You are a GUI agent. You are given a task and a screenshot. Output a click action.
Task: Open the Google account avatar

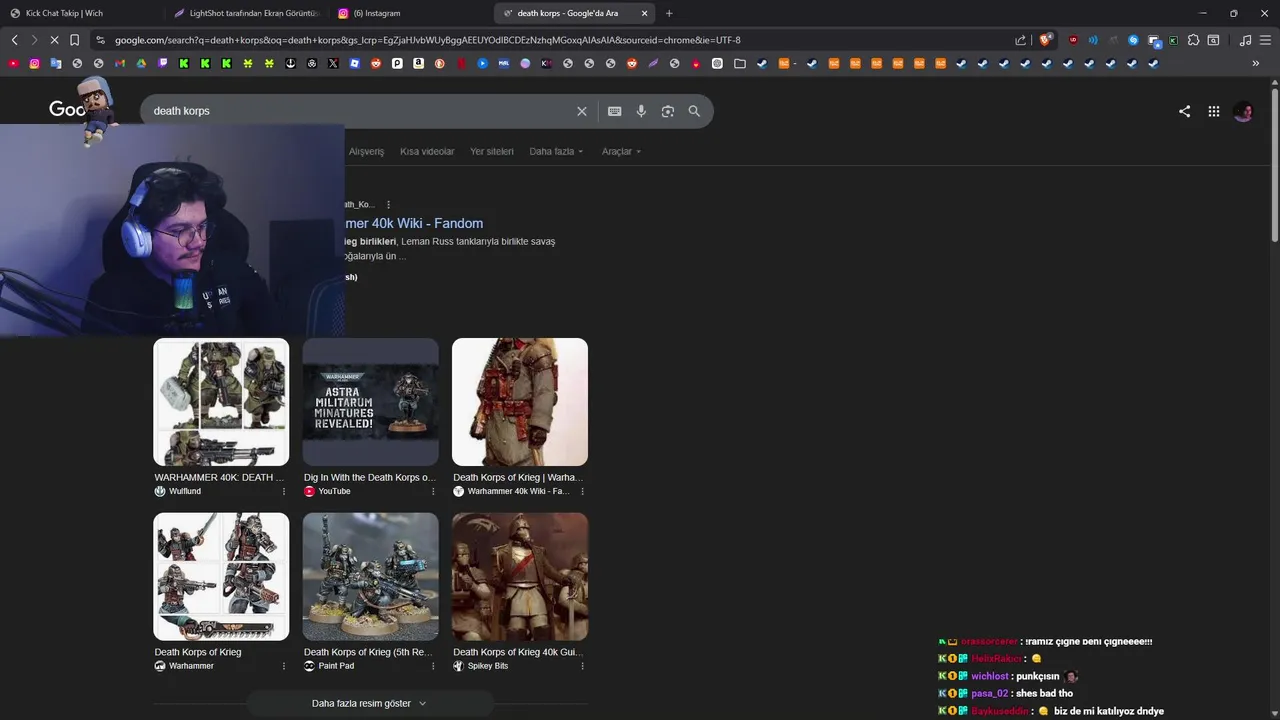pyautogui.click(x=1243, y=111)
